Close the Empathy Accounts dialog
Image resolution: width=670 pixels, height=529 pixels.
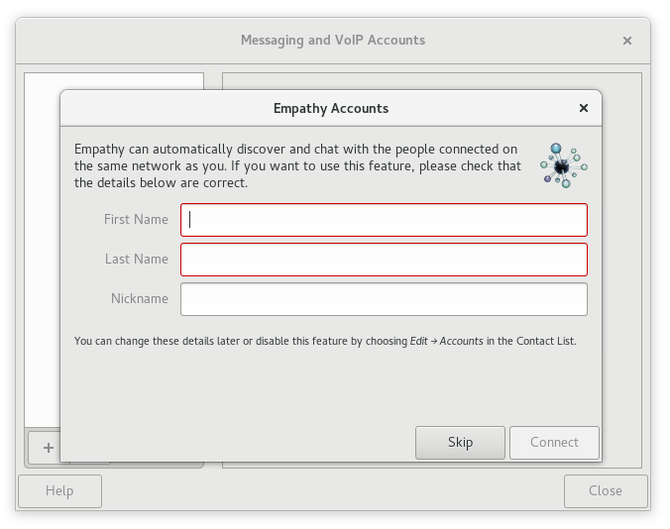point(583,108)
